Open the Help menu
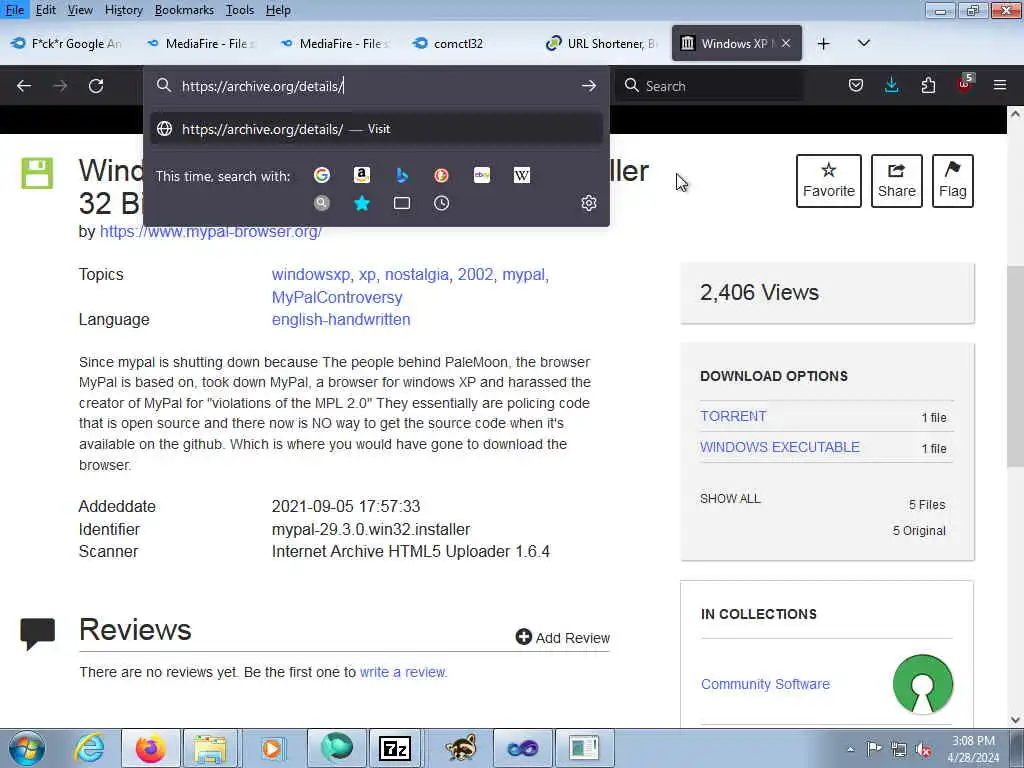This screenshot has width=1024, height=768. 278,10
